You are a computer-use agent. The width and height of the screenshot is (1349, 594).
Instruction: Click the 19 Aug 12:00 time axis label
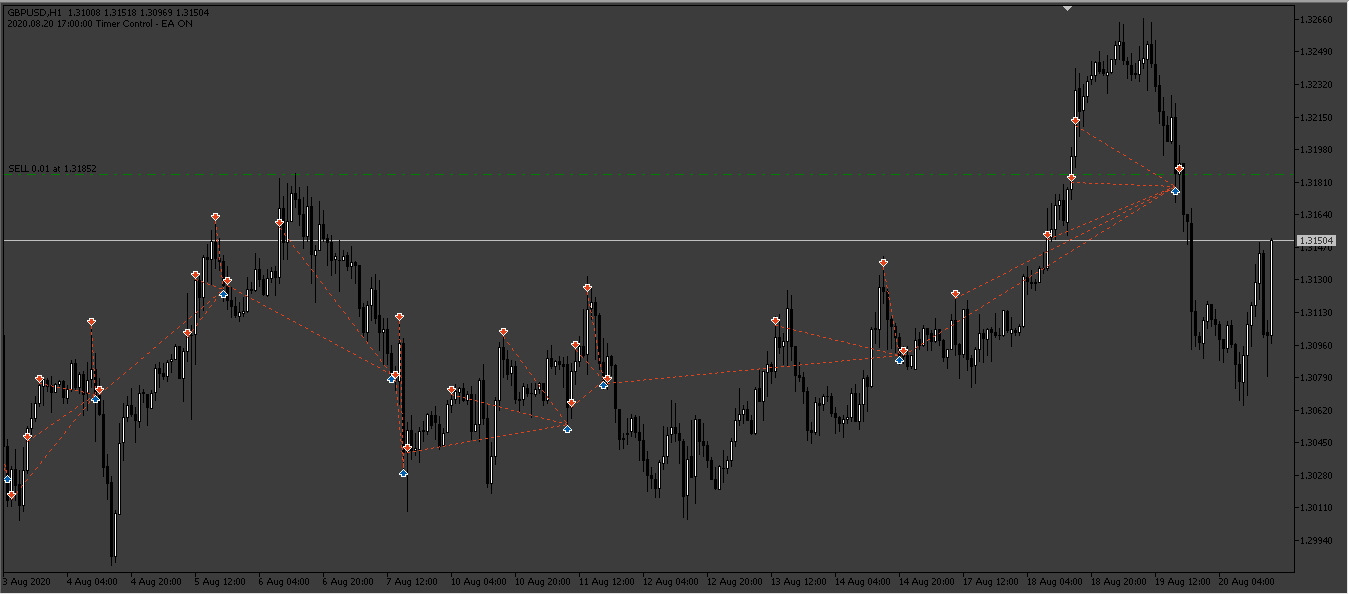pos(1182,581)
